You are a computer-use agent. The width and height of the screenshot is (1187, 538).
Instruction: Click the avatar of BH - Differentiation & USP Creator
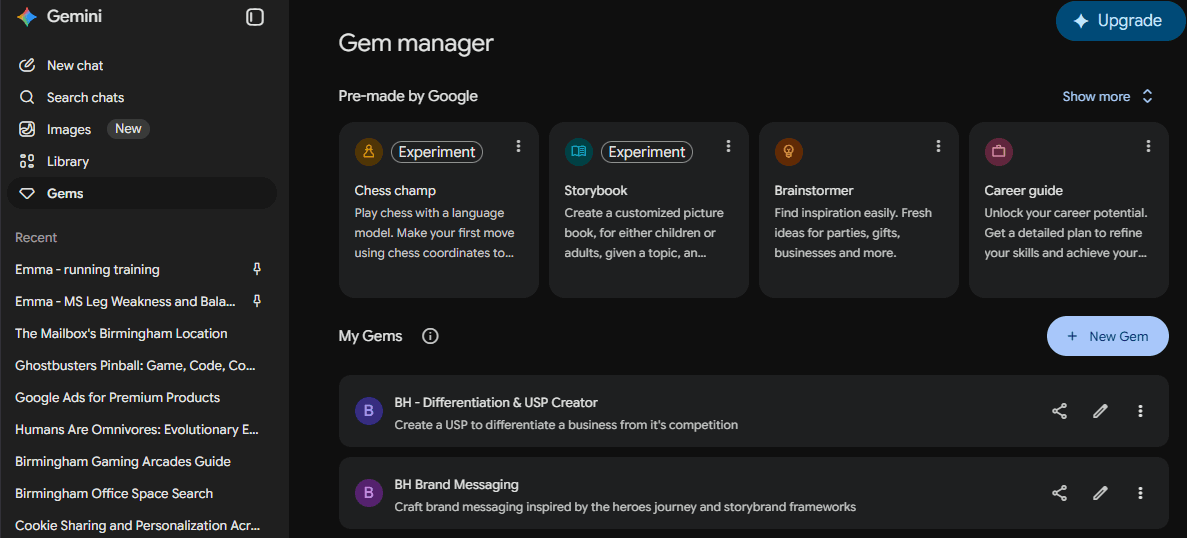369,411
